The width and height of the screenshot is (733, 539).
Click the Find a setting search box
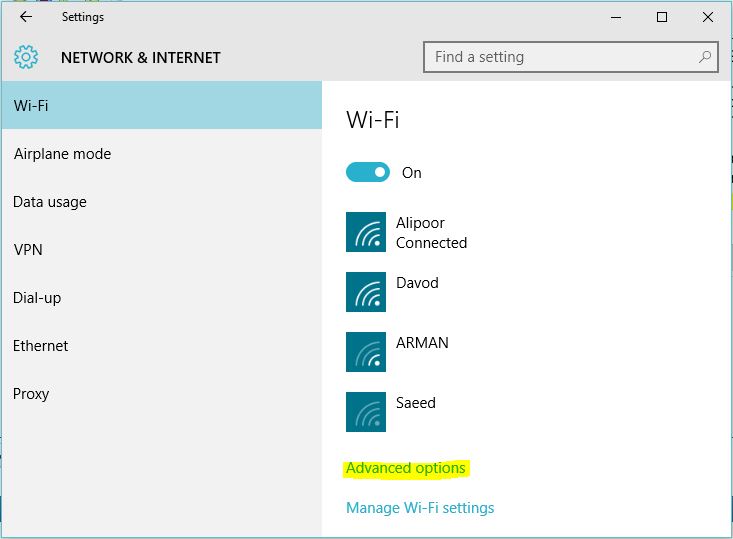(560, 57)
